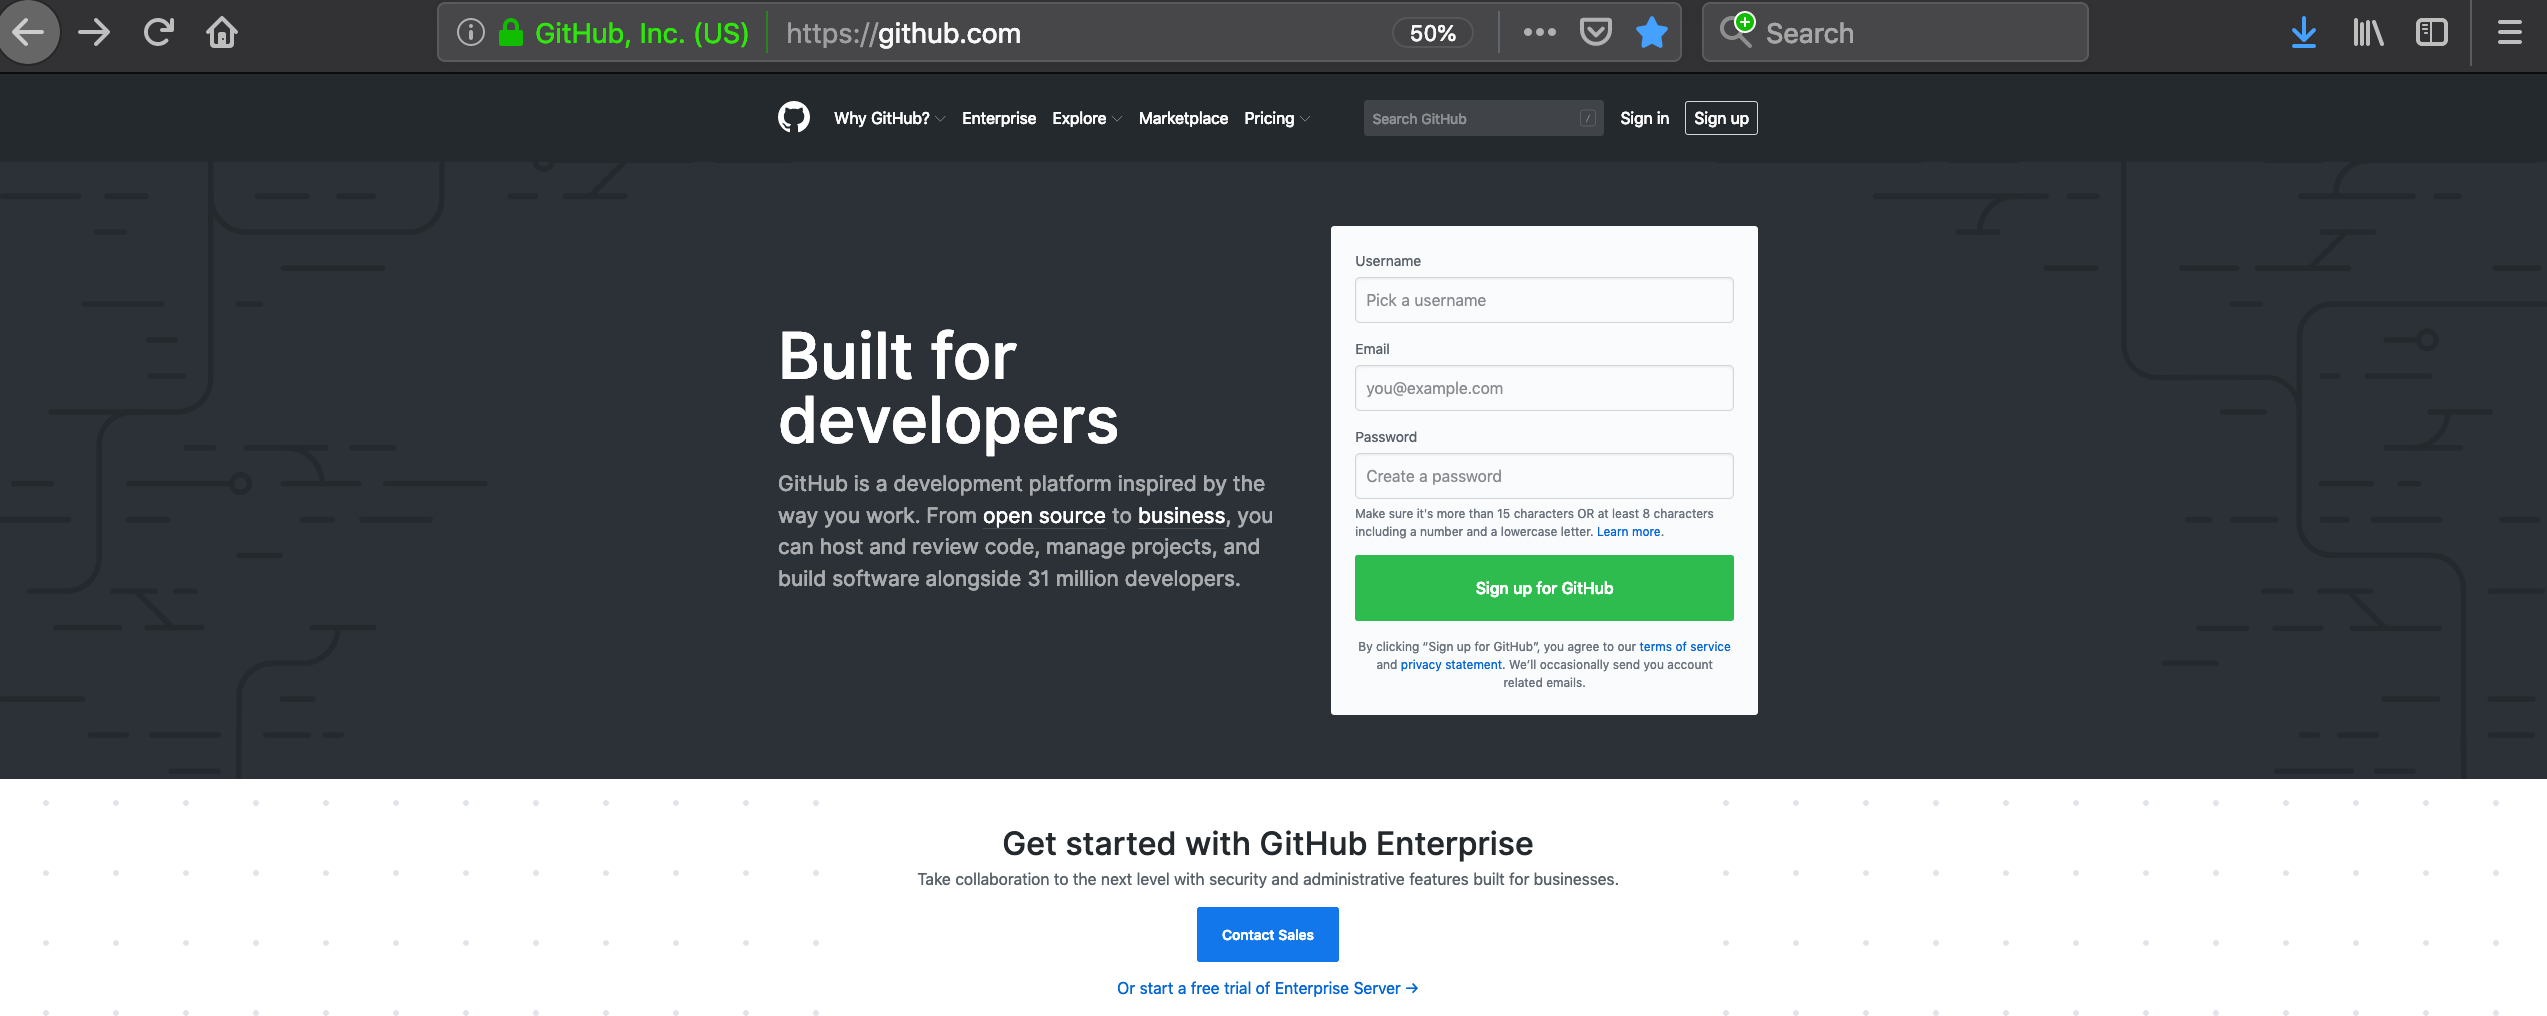Open the Learn more password link
This screenshot has height=1016, width=2547.
(1628, 532)
